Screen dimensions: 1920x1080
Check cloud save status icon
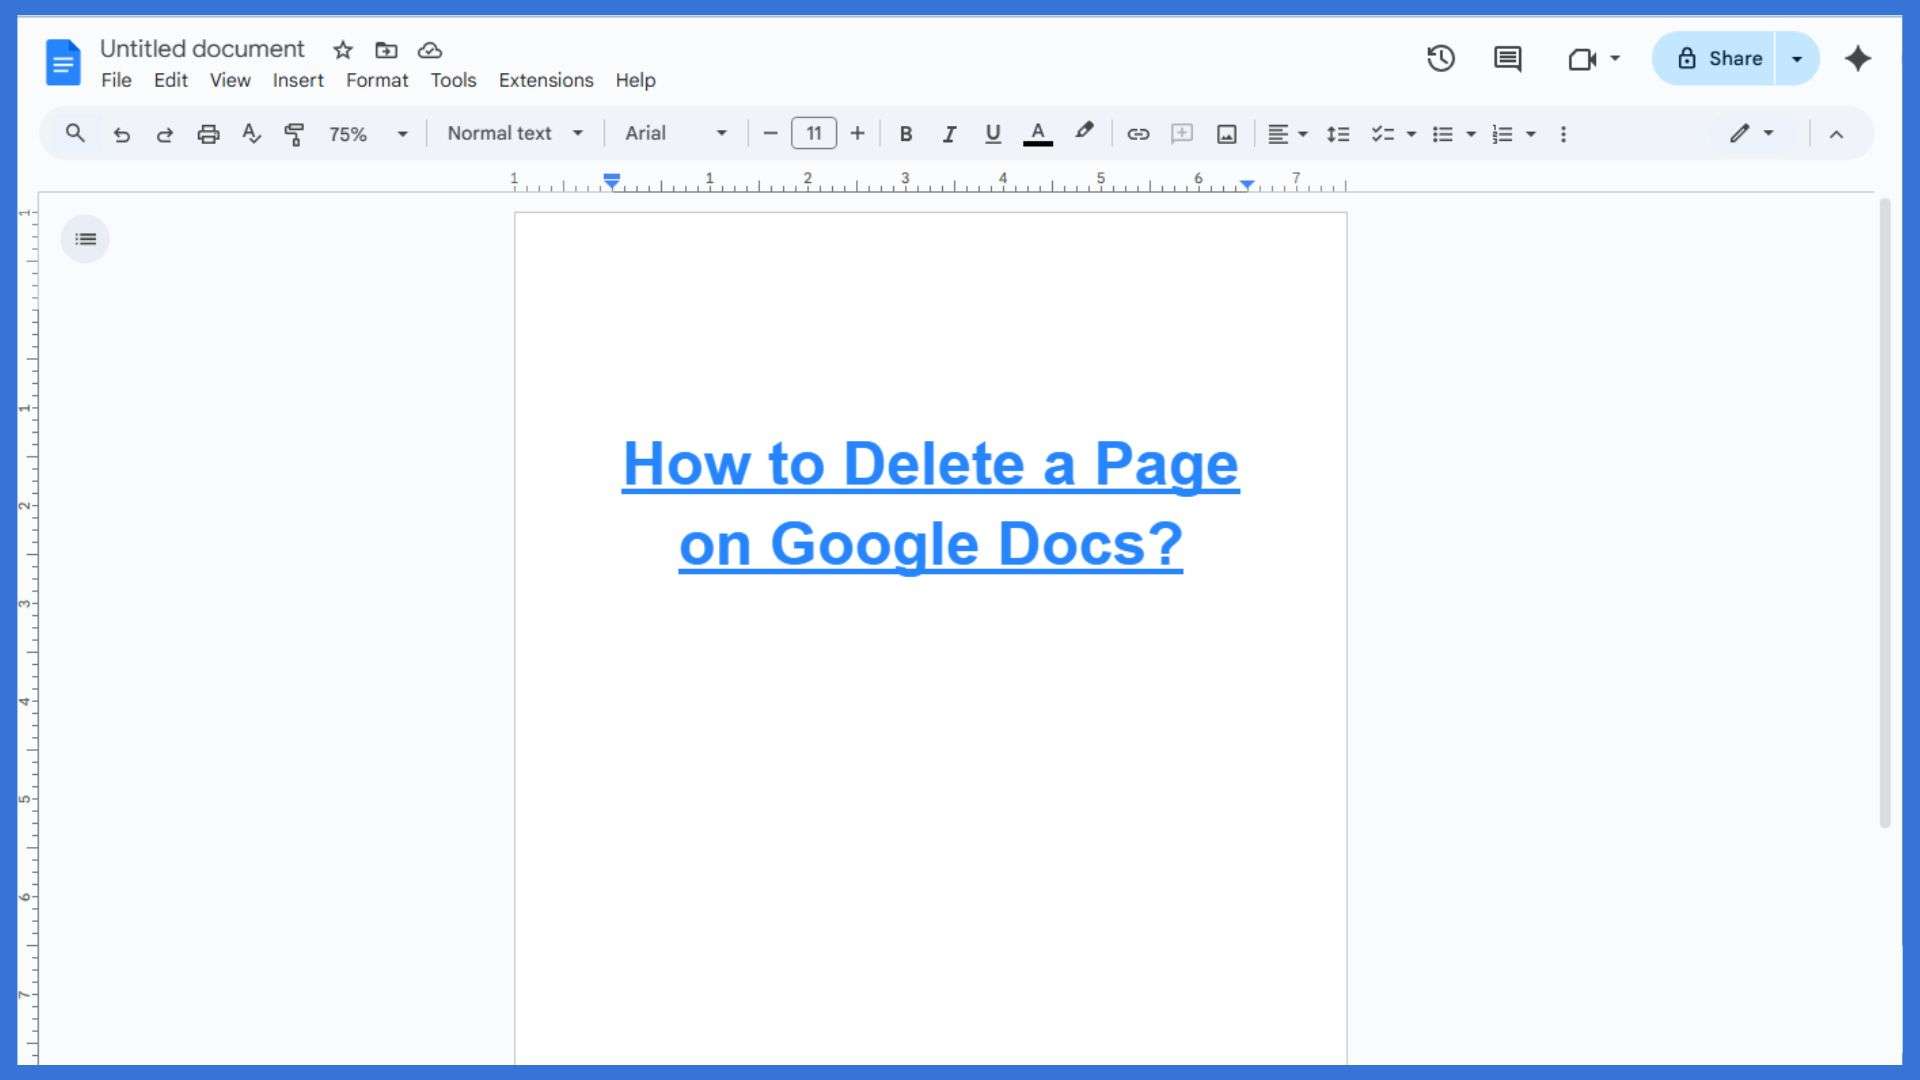pos(430,50)
